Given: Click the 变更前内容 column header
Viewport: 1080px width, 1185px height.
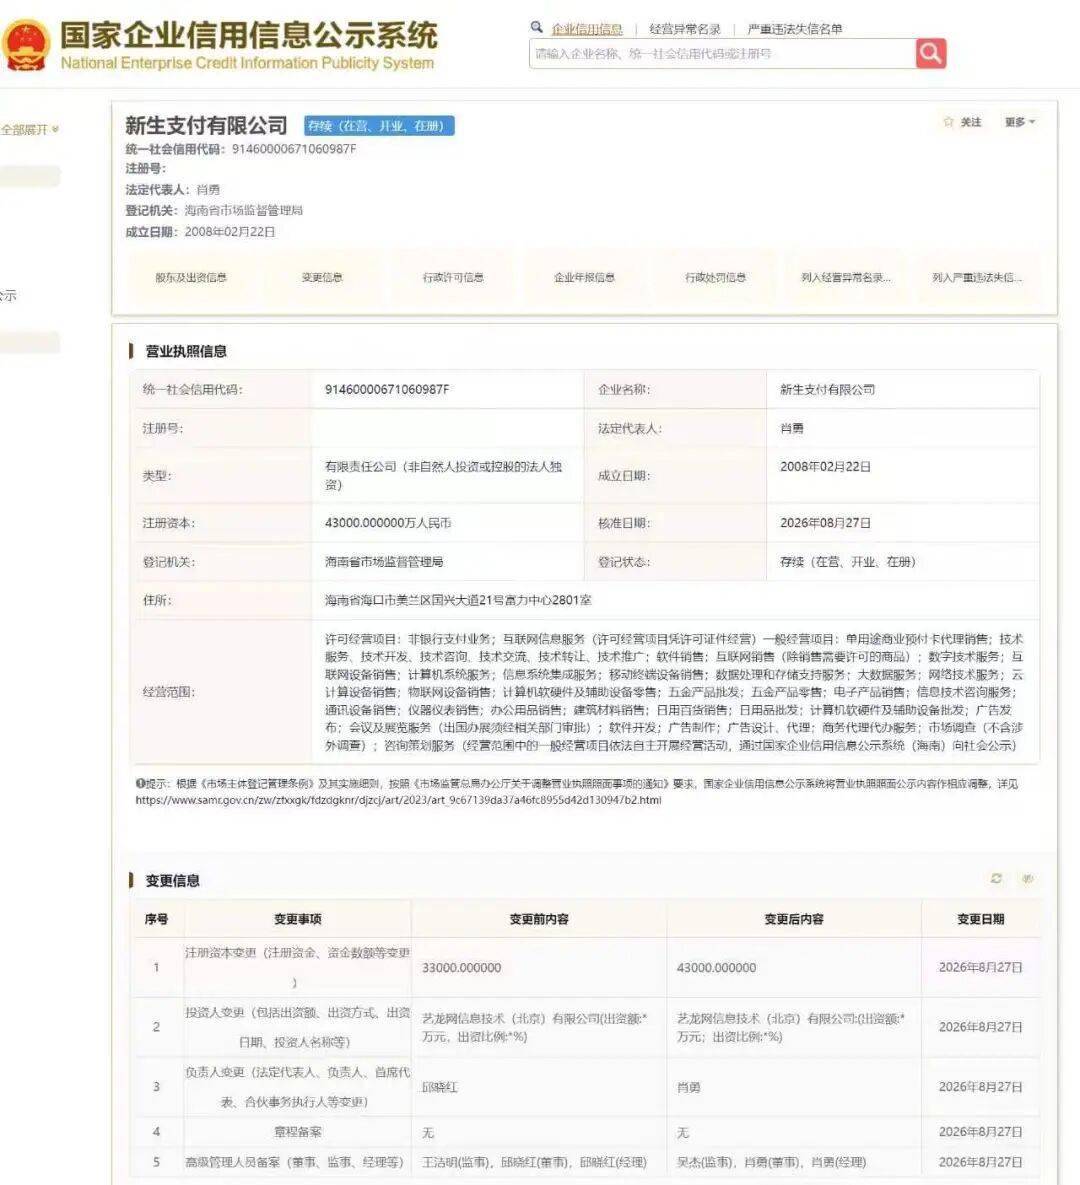Looking at the screenshot, I should (539, 919).
